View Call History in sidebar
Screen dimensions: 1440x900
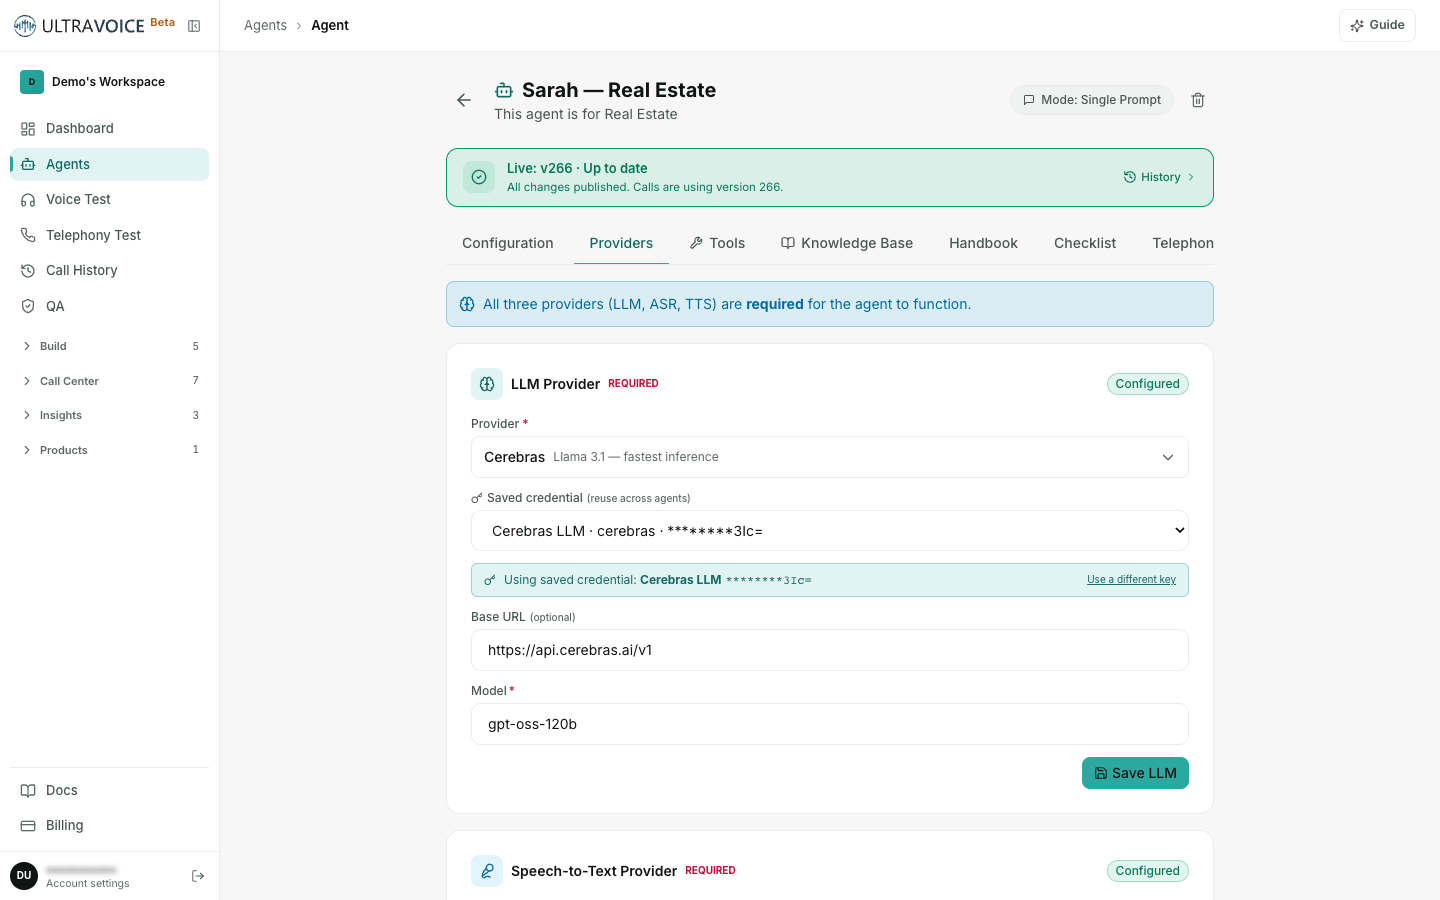110,270
